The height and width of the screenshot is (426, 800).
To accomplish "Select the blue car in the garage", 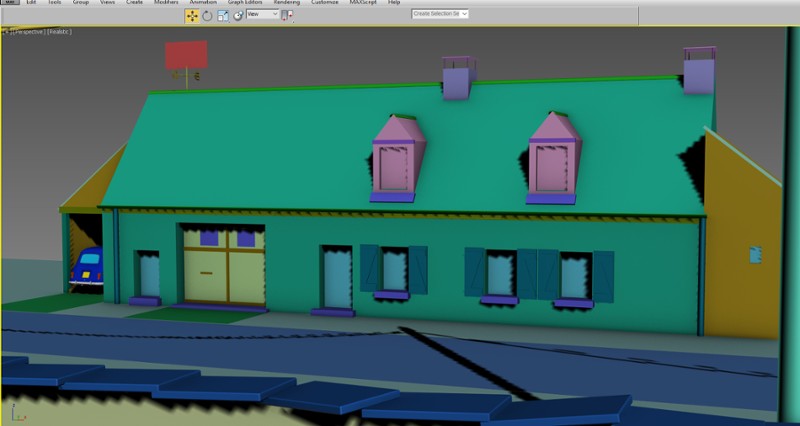I will (87, 268).
